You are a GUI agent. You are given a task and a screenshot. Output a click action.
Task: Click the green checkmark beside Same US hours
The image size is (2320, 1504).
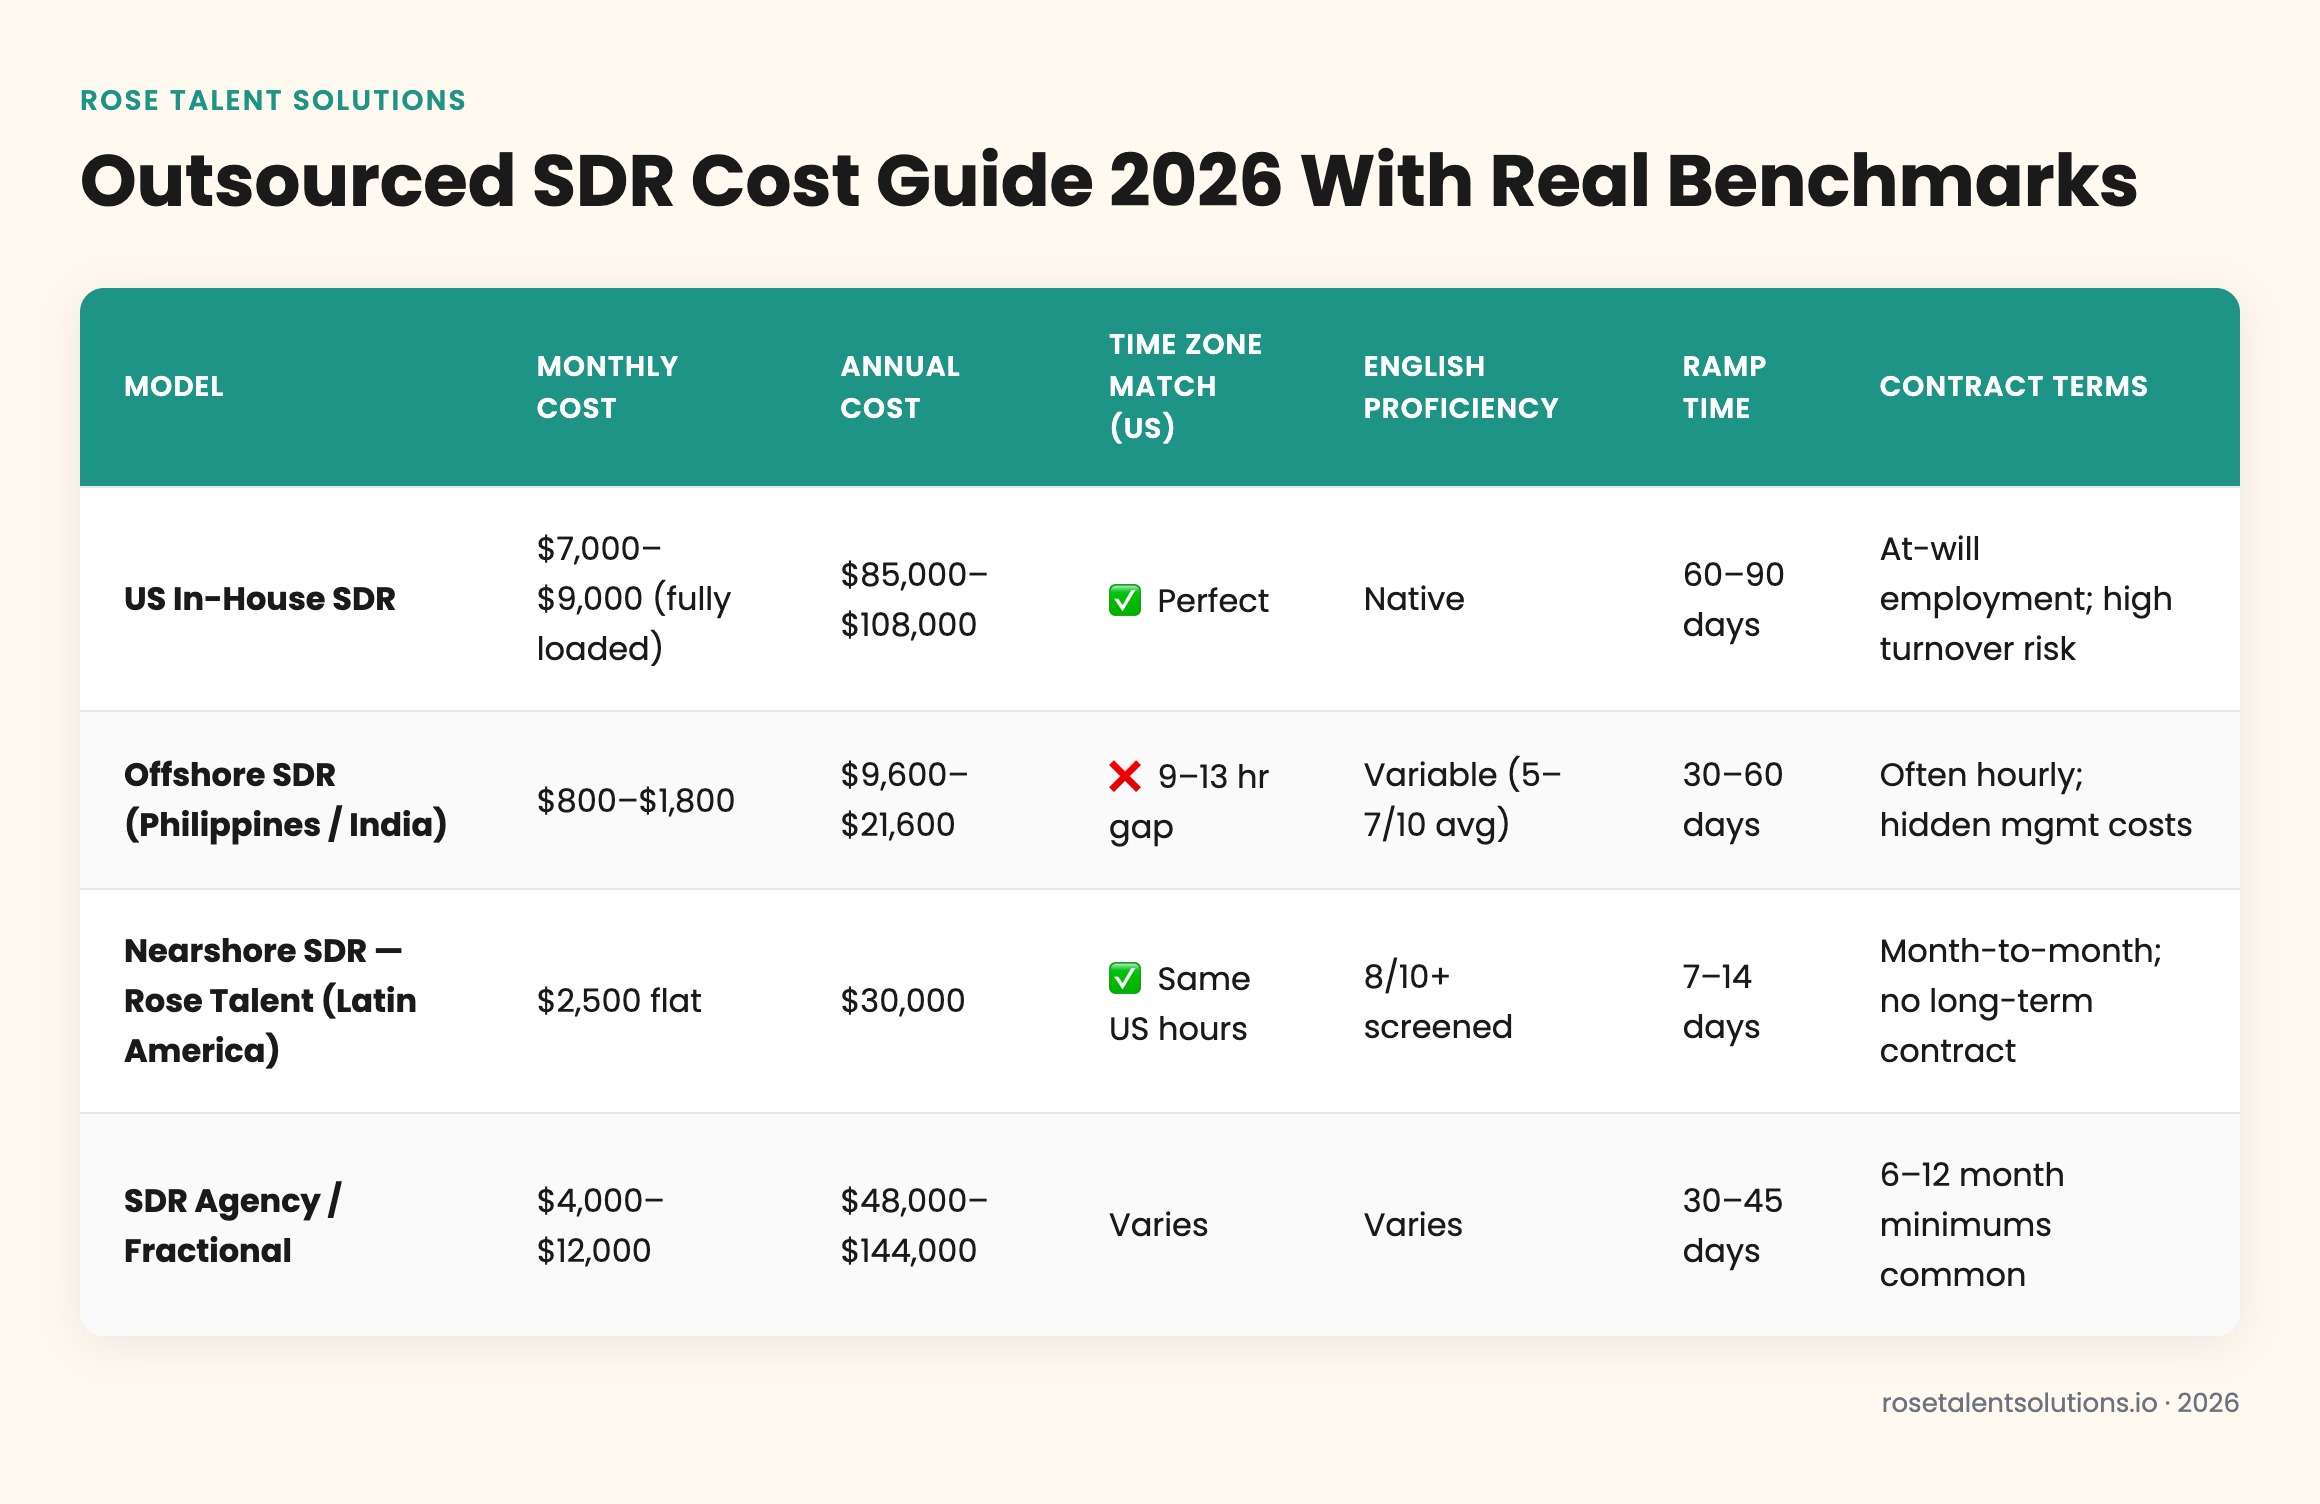[x=1125, y=978]
